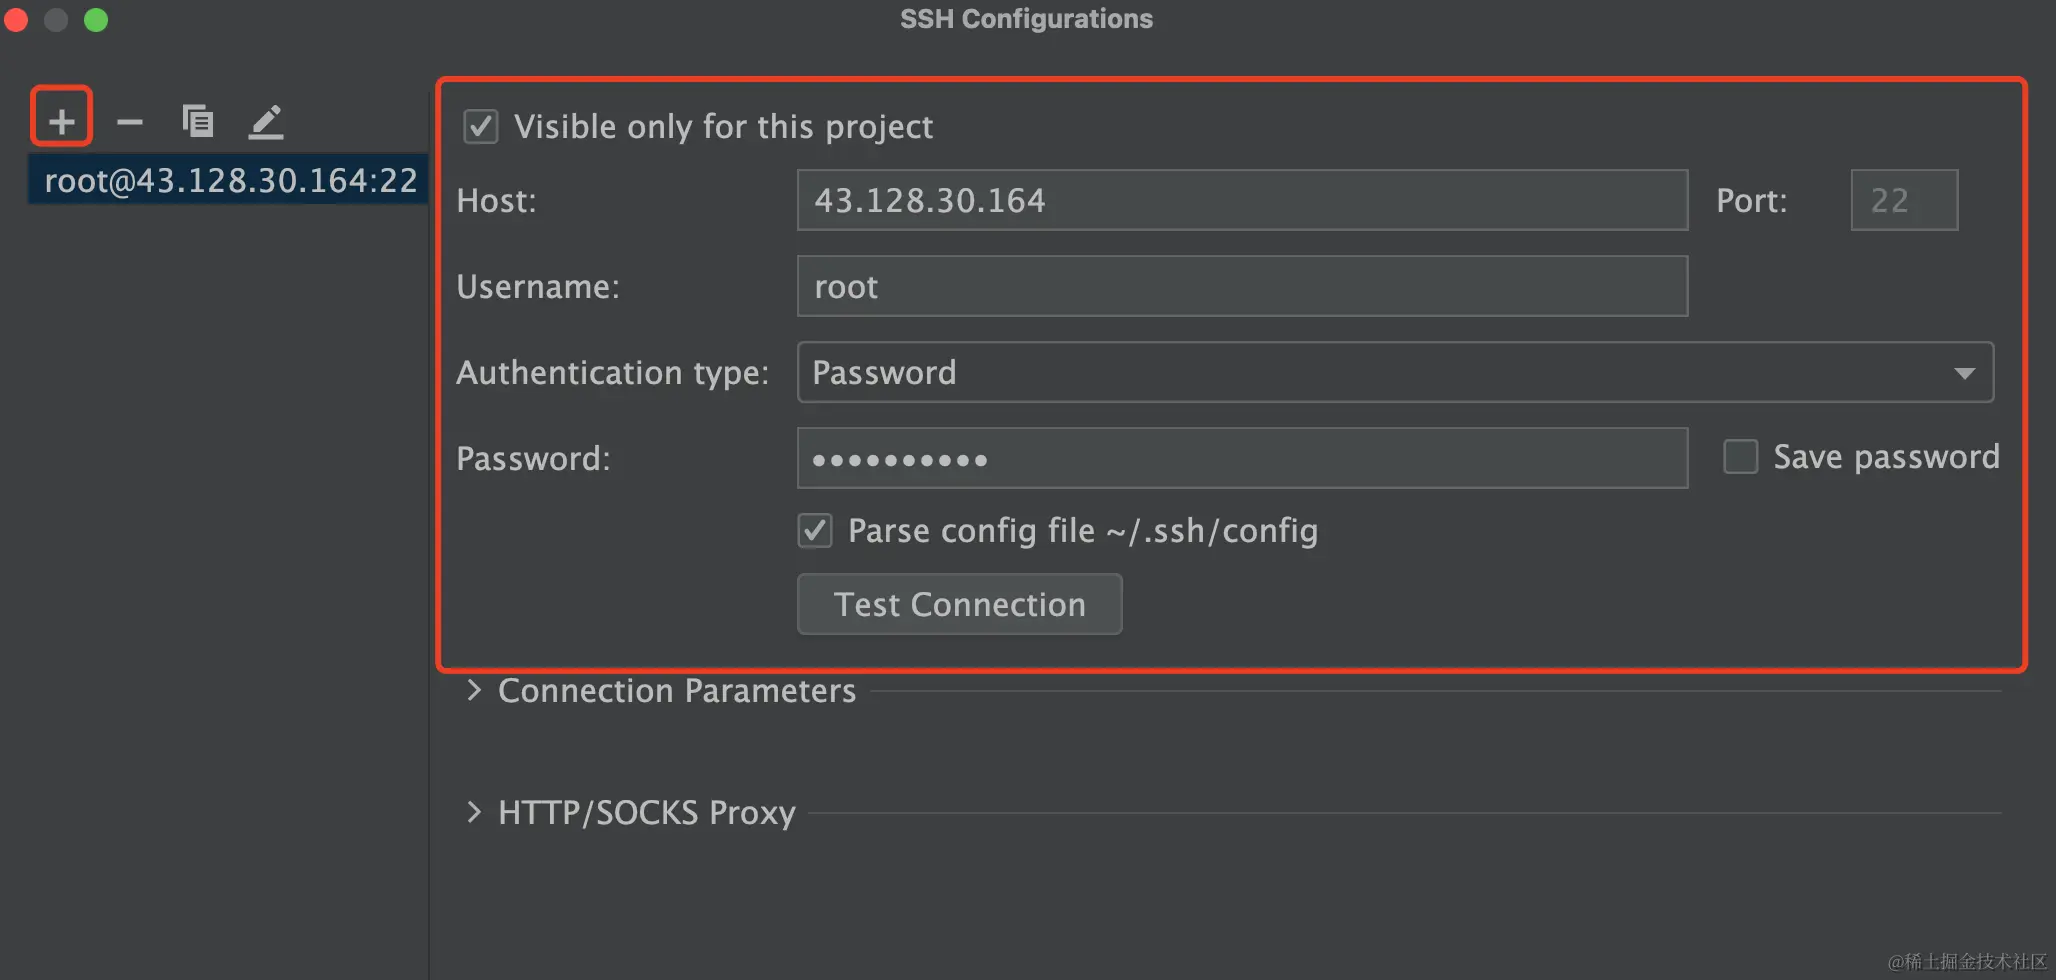Select root@43.128.30.164:22 in the list
Image resolution: width=2056 pixels, height=980 pixels.
pyautogui.click(x=229, y=180)
